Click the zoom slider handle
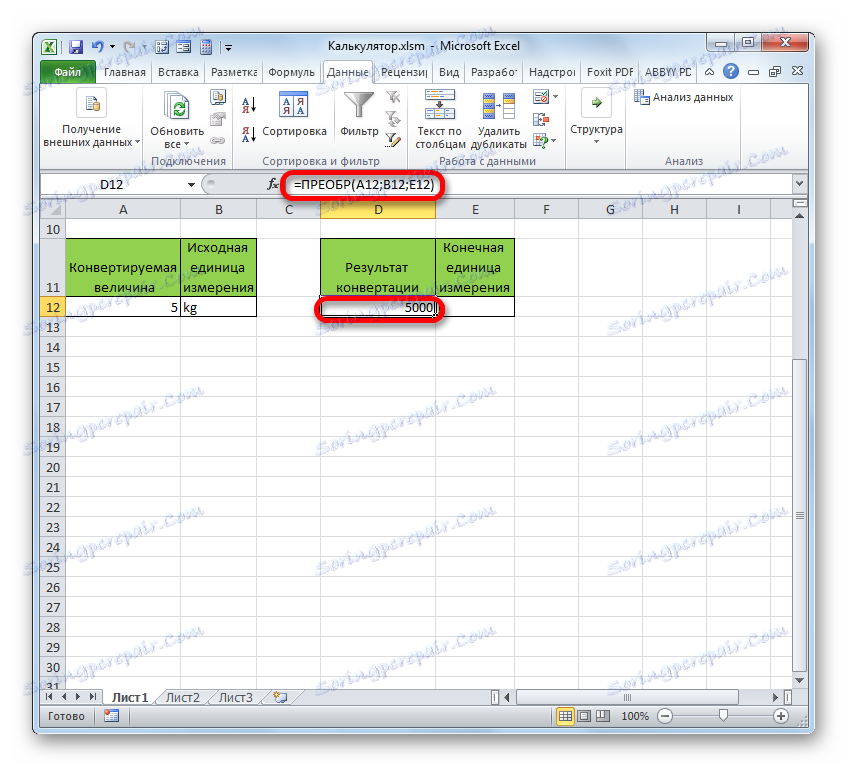The width and height of the screenshot is (848, 767). pos(723,716)
